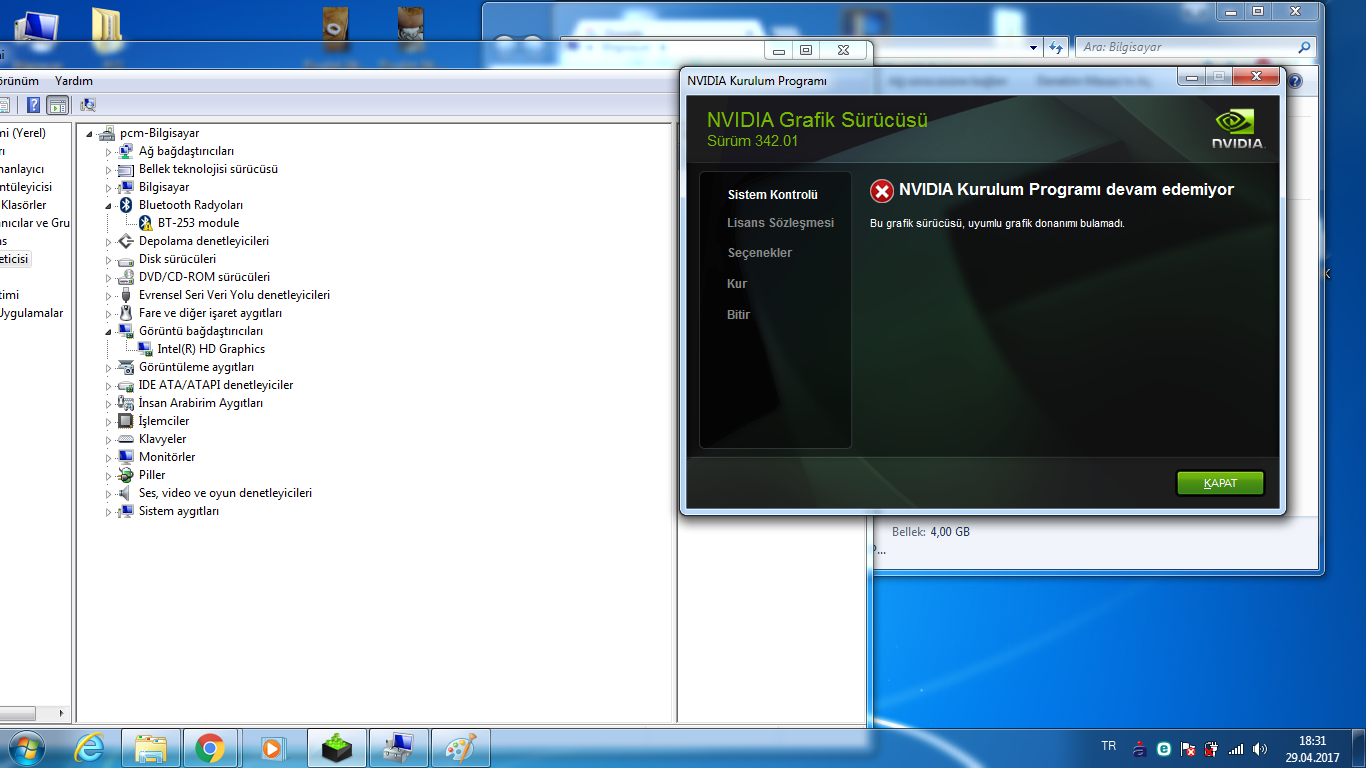
Task: Click the Explorer address bar refresh button
Action: coord(1056,47)
